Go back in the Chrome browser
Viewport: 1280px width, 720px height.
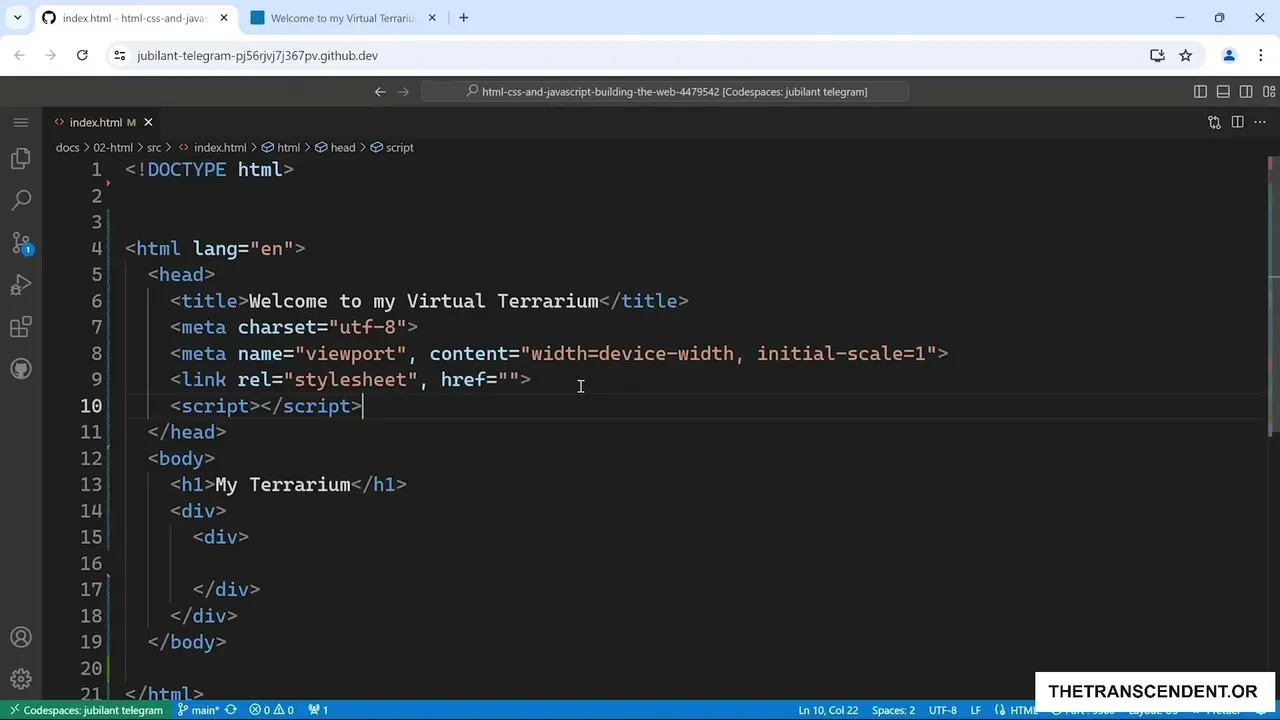(19, 55)
